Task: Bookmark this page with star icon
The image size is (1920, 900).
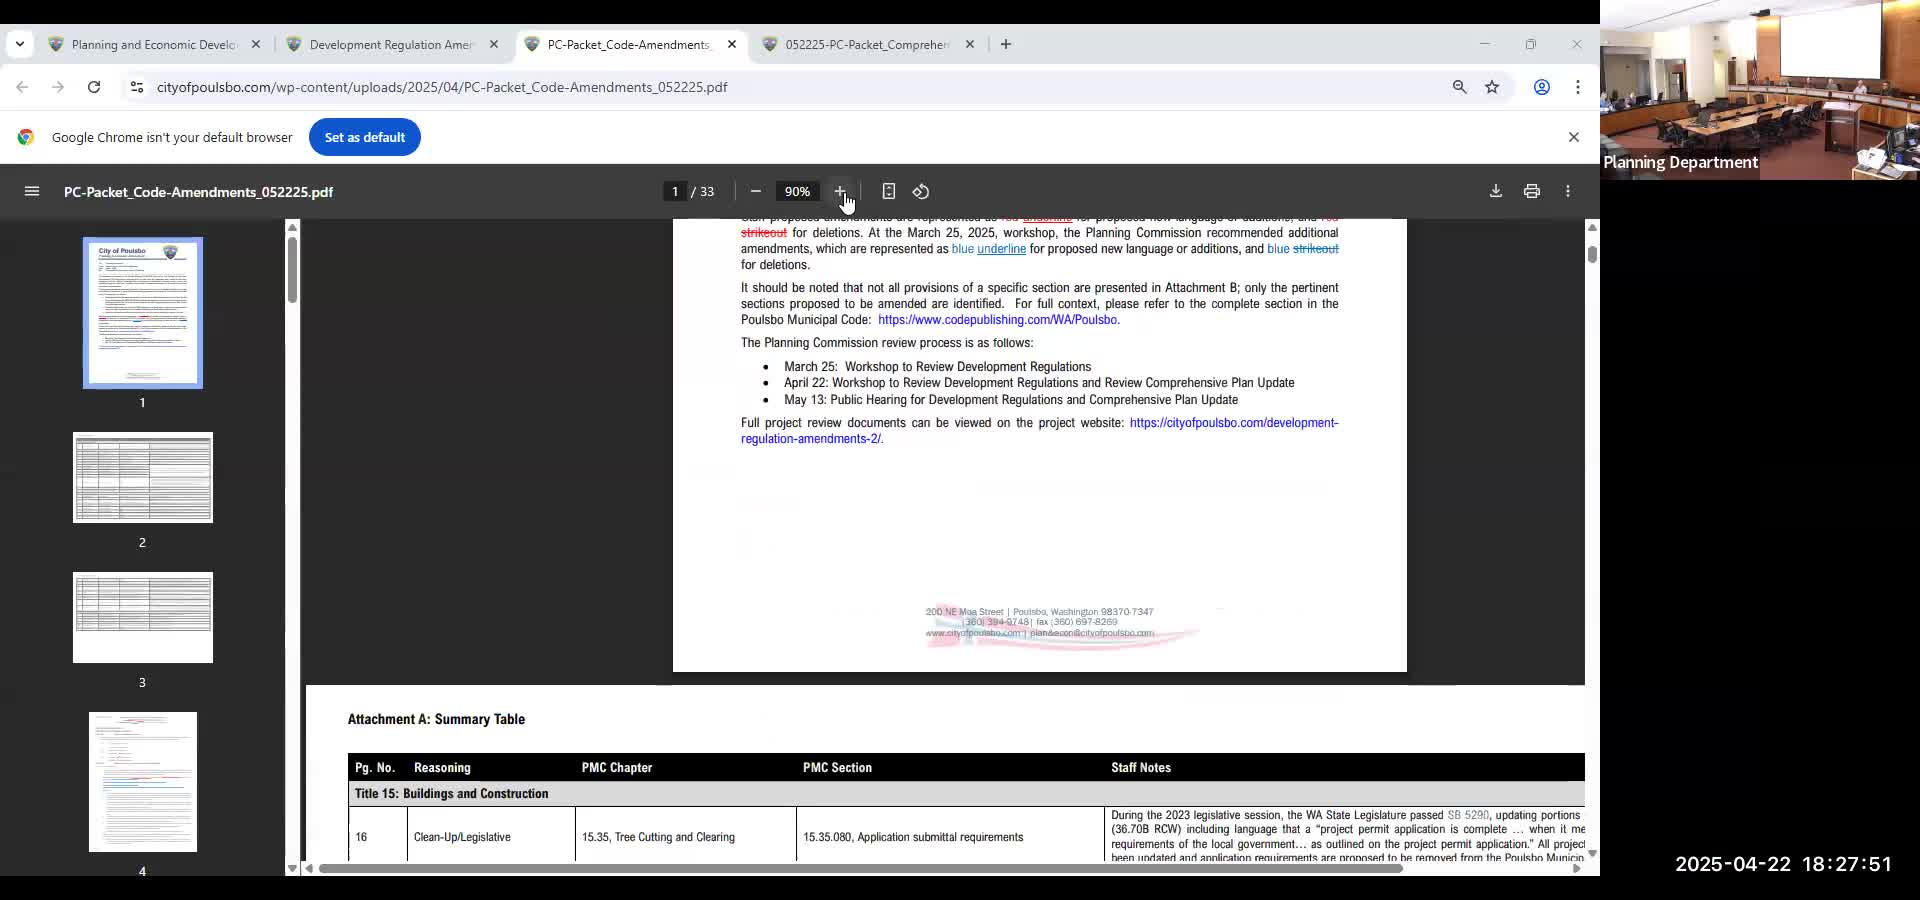Action: coord(1492,87)
